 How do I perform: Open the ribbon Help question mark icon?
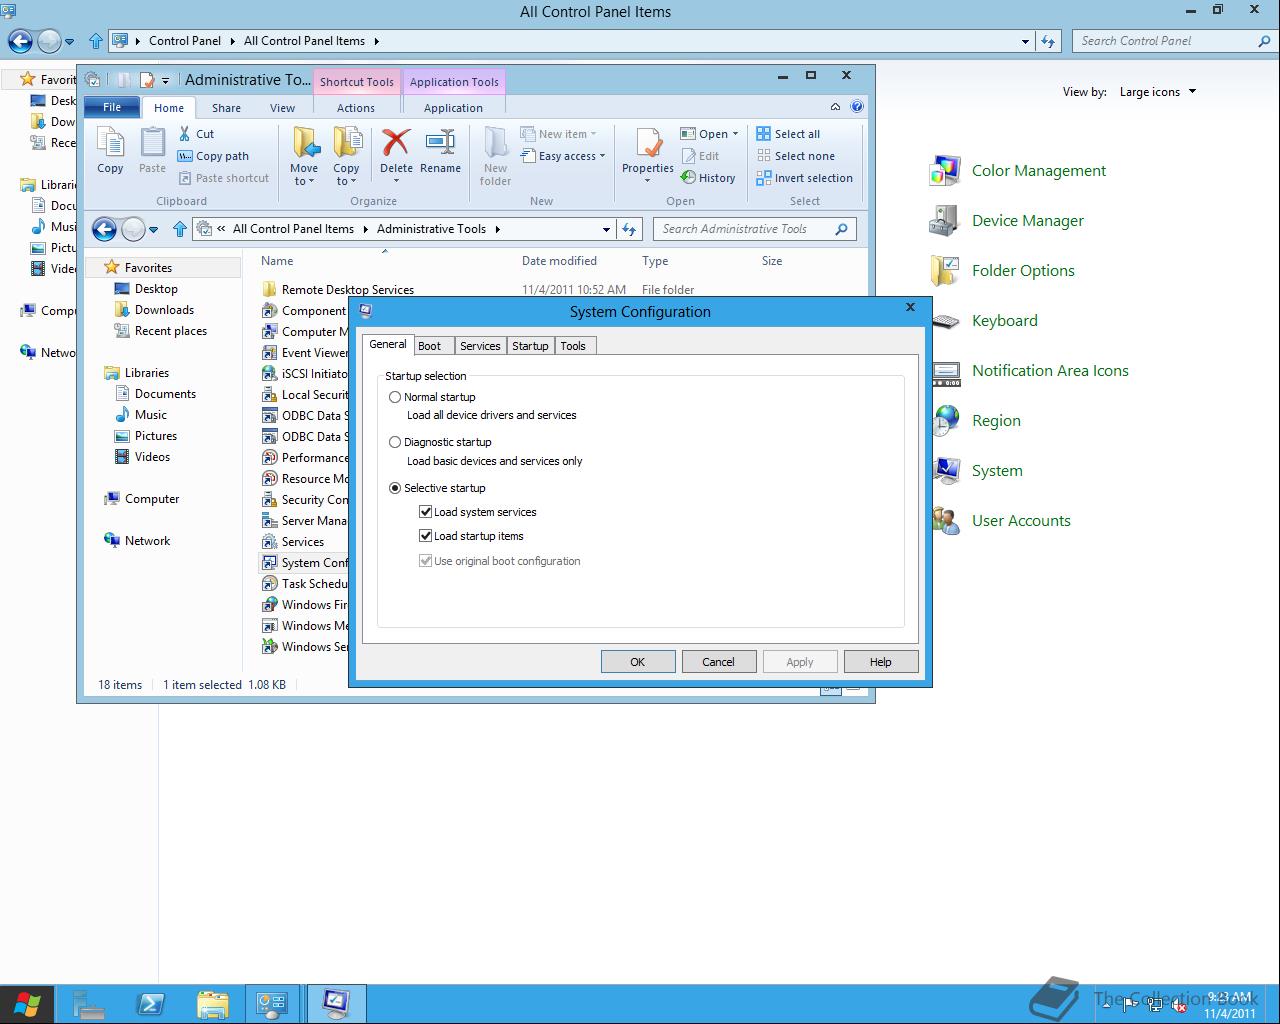(857, 106)
